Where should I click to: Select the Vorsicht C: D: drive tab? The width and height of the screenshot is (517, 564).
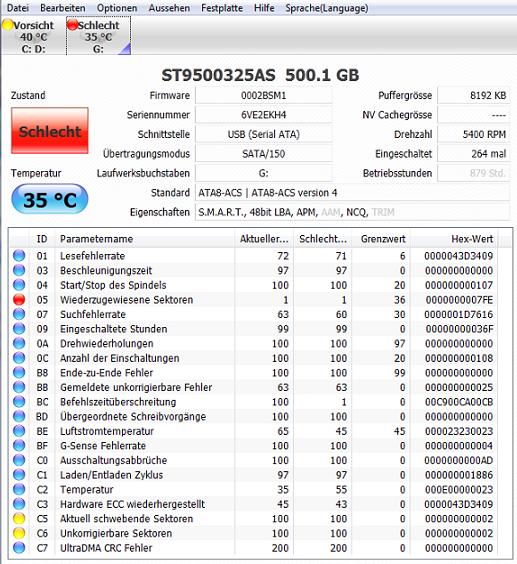[33, 36]
